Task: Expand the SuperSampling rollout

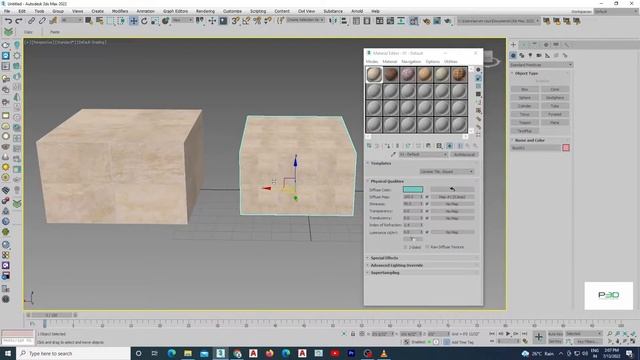Action: coord(422,273)
